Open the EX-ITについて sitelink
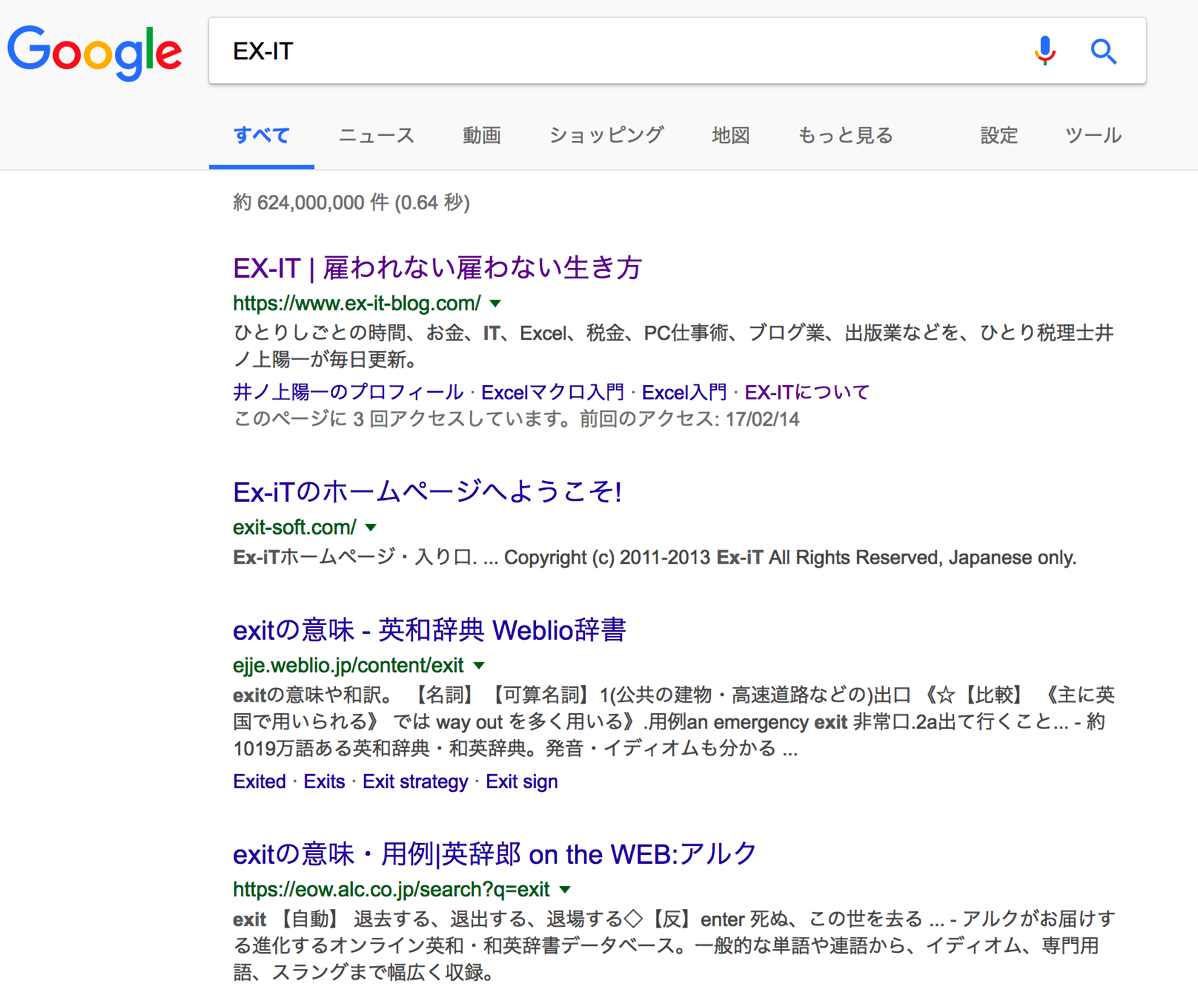 click(x=807, y=392)
